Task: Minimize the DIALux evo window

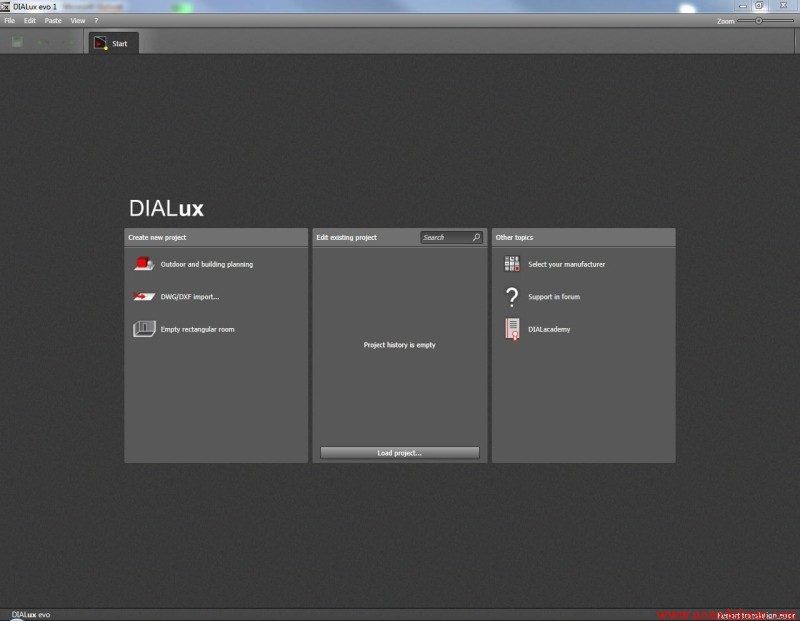Action: (x=743, y=6)
